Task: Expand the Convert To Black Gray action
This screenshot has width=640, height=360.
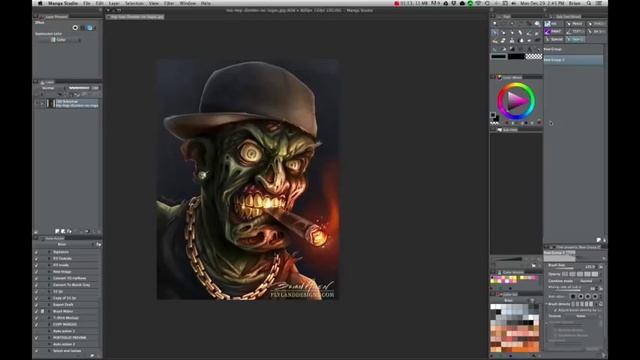Action: point(49,285)
